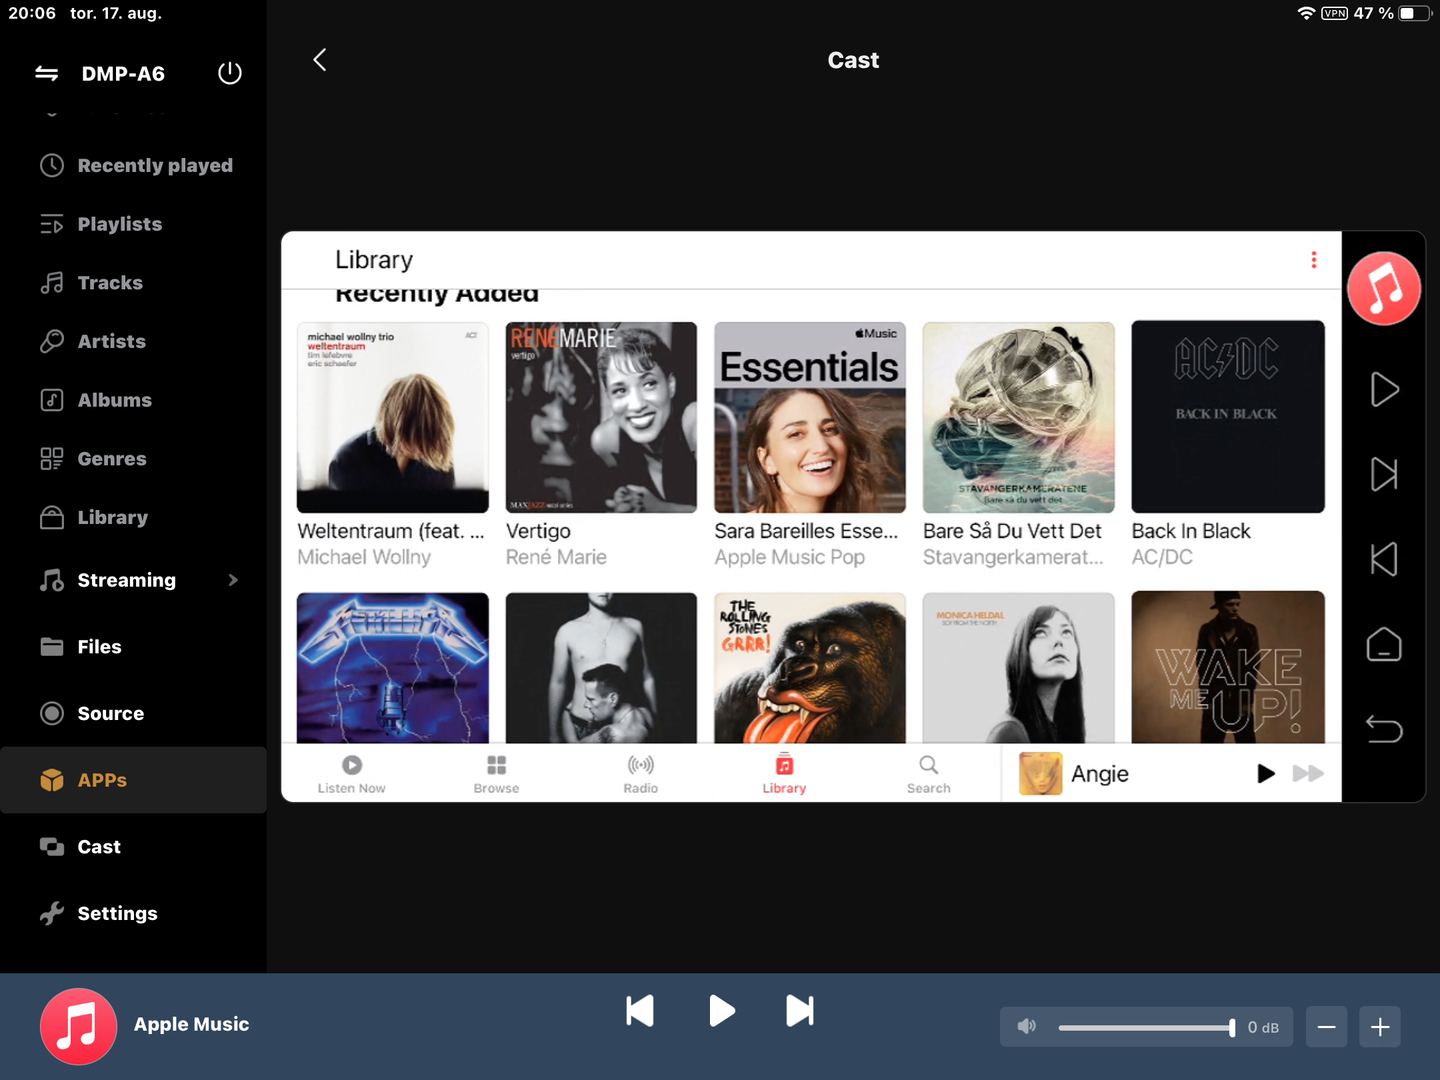Screen dimensions: 1440x1080
Task: Click the battery status icon
Action: tap(1415, 13)
